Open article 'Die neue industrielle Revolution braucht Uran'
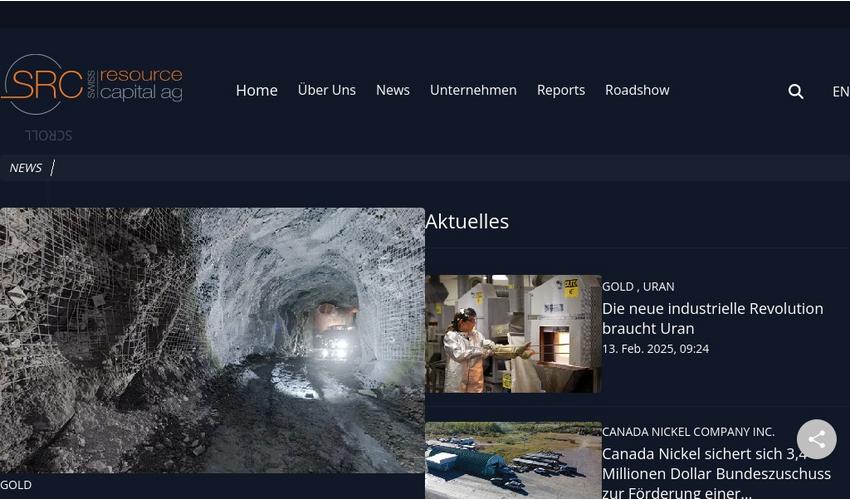 (712, 318)
